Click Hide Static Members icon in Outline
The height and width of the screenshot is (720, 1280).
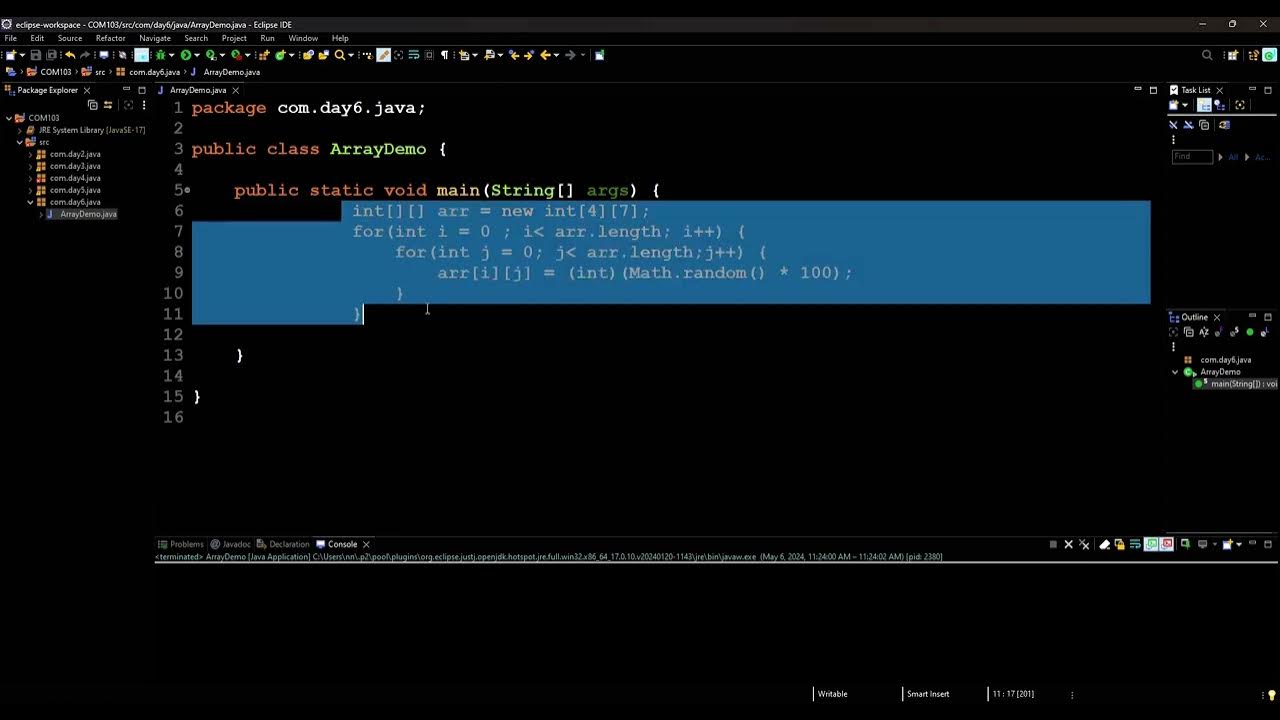tap(1234, 332)
